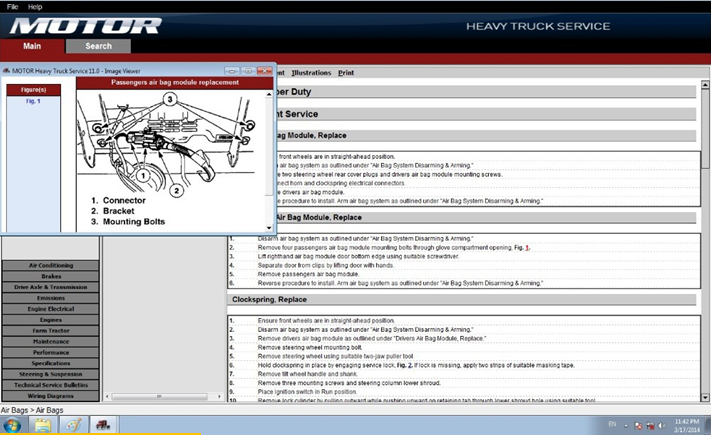This screenshot has height=435, width=711.
Task: Open the Help menu
Action: click(x=35, y=6)
